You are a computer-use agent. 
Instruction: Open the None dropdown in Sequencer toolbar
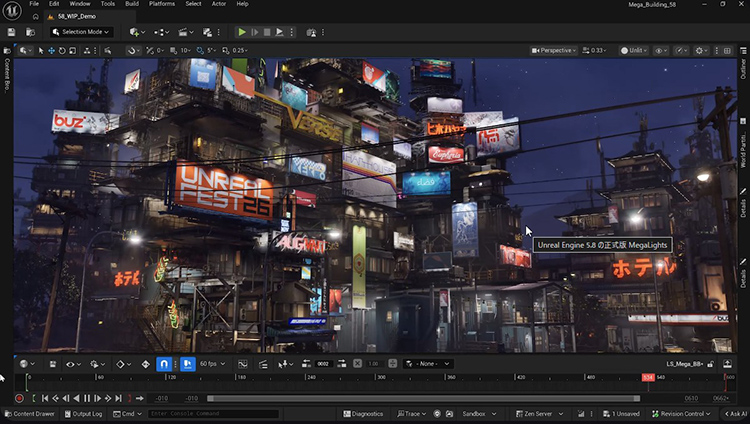(428, 364)
